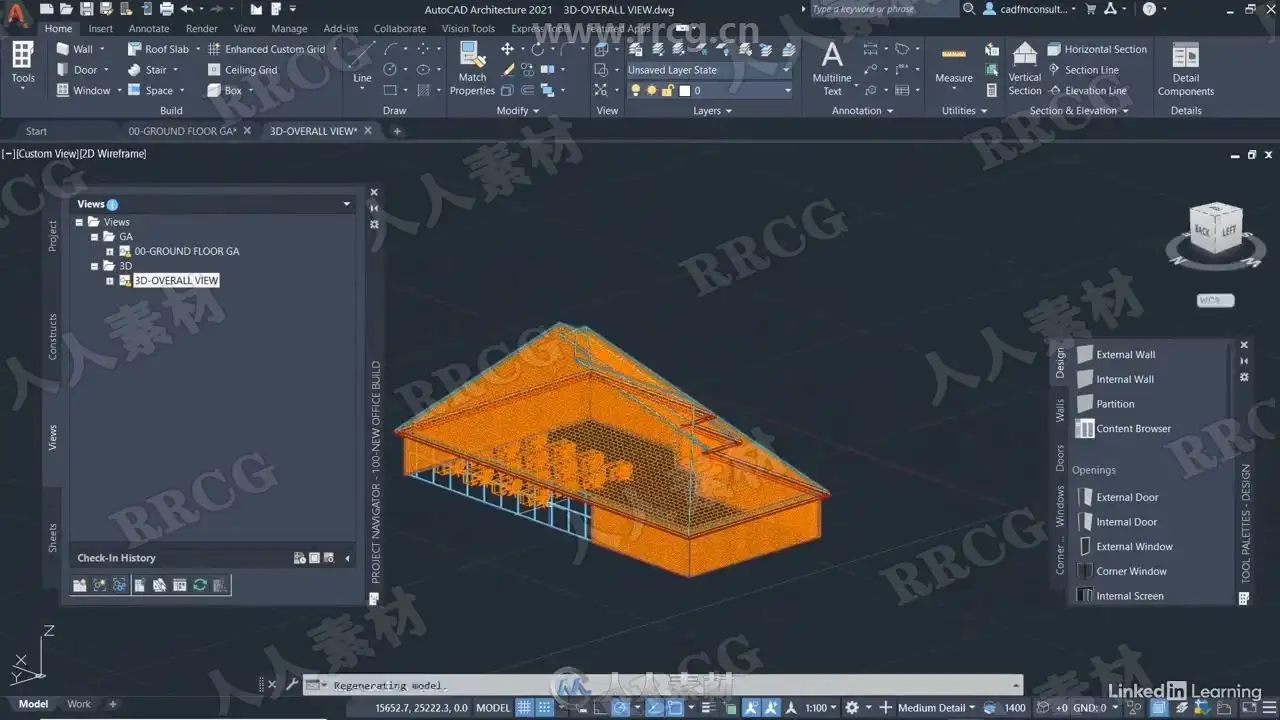Click the Space tool
This screenshot has width=1280, height=720.
click(x=150, y=91)
